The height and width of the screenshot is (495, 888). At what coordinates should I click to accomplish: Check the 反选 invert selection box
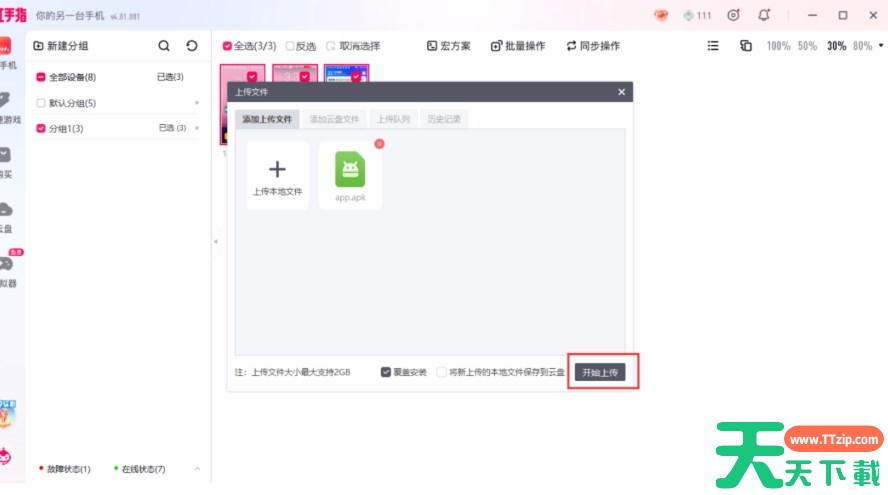290,46
